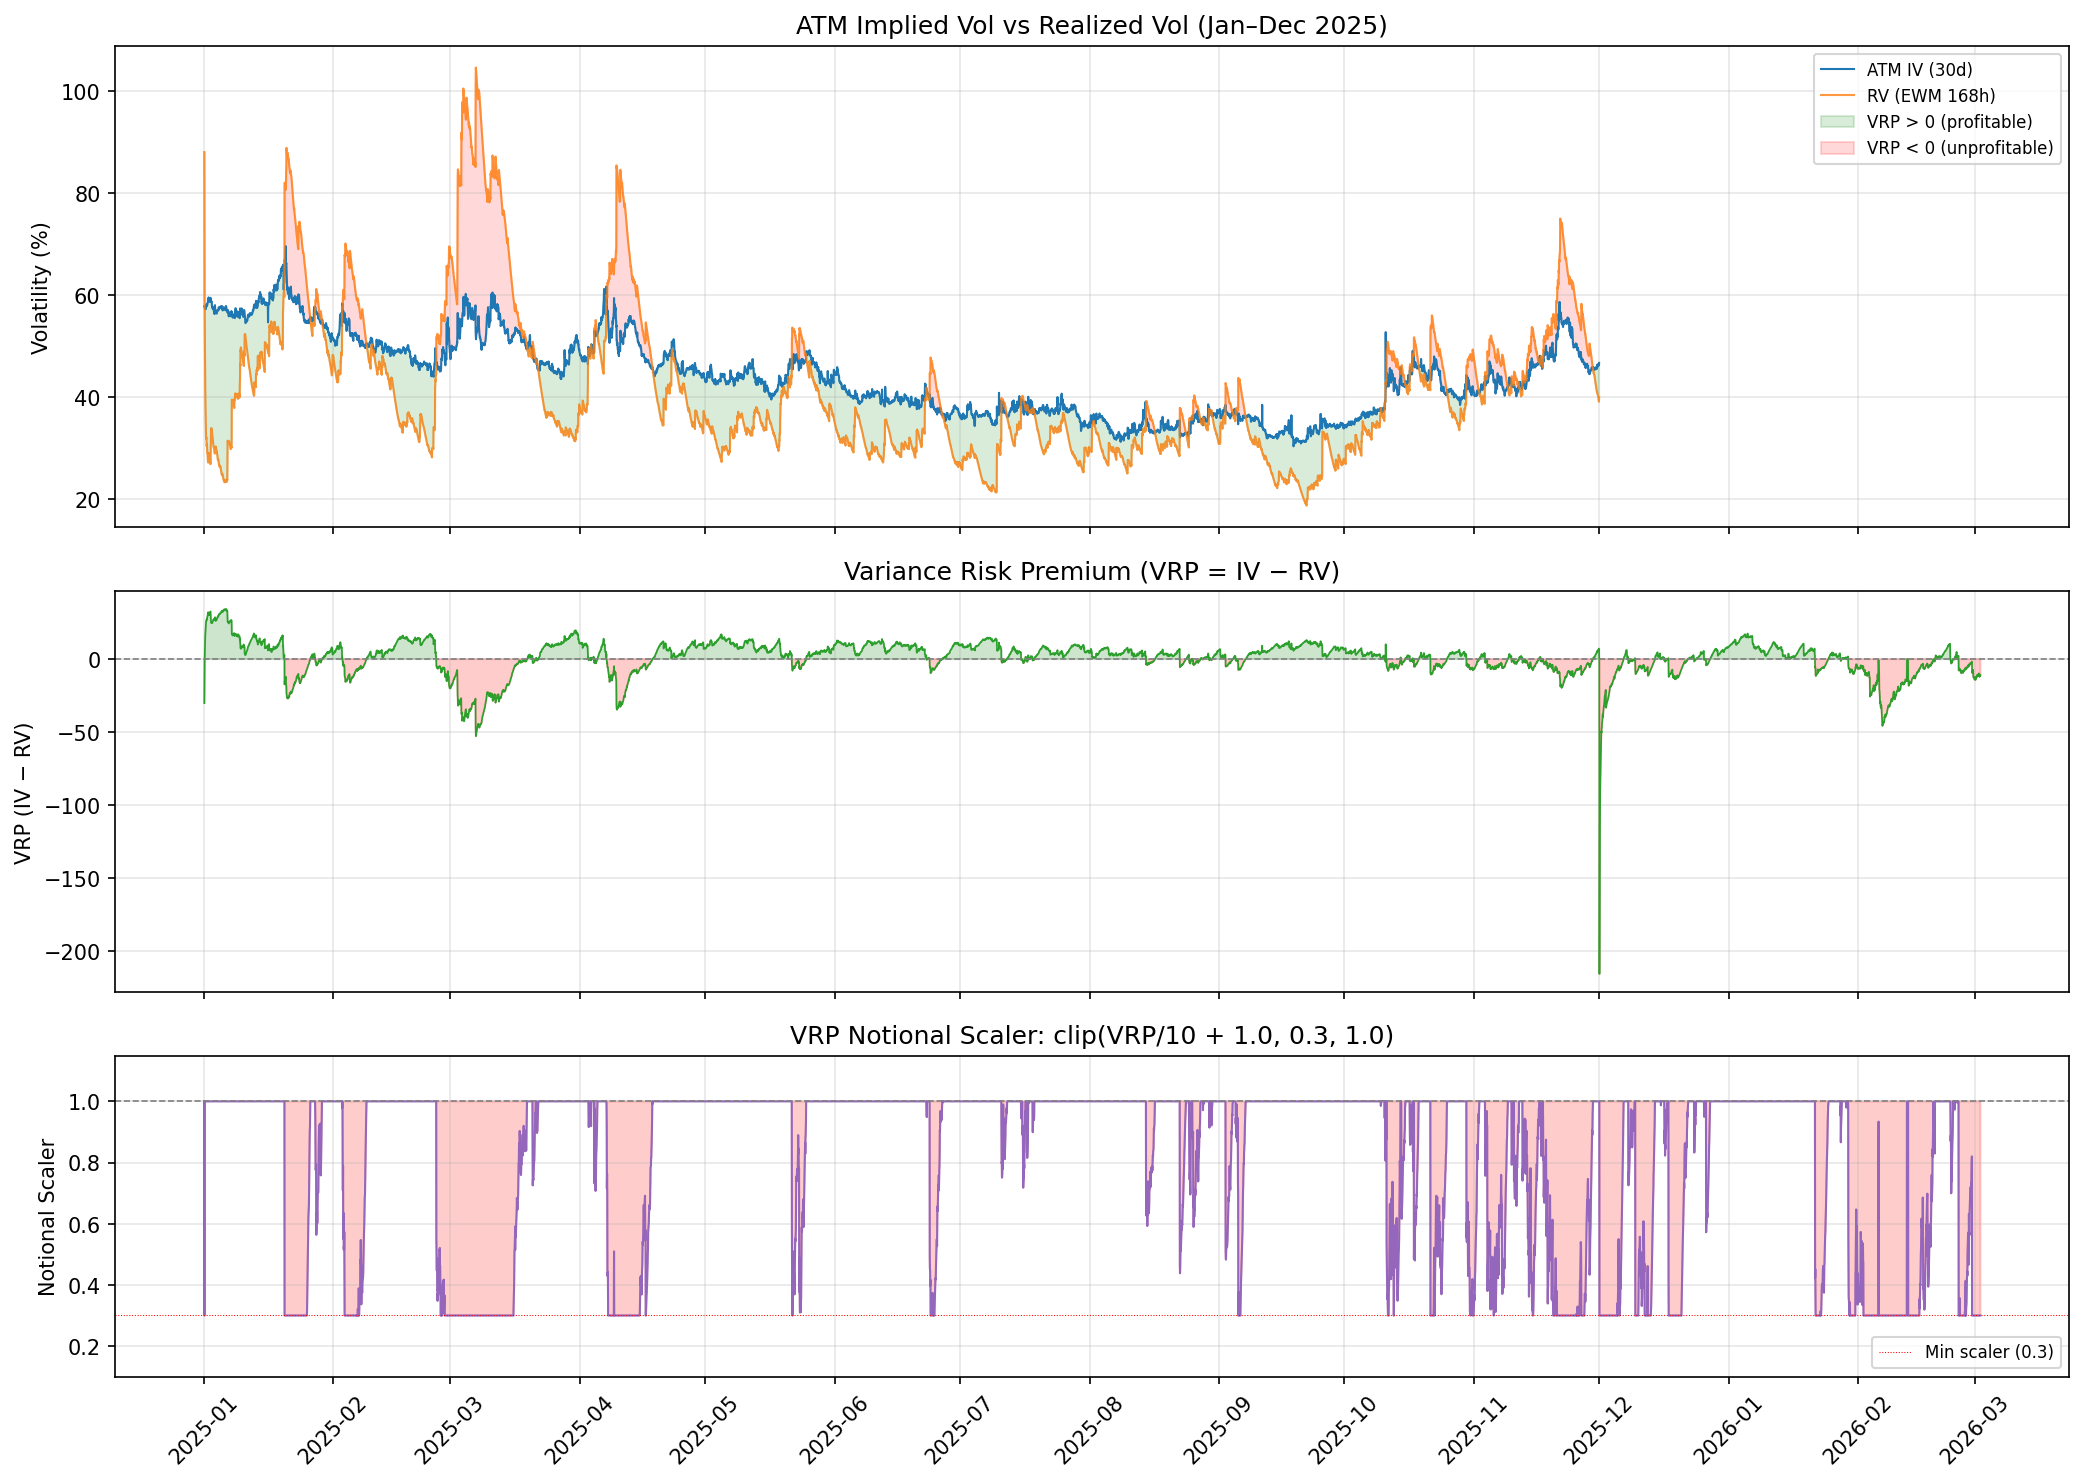Click the top chart title text
The image size is (2084, 1482).
pos(1091,26)
